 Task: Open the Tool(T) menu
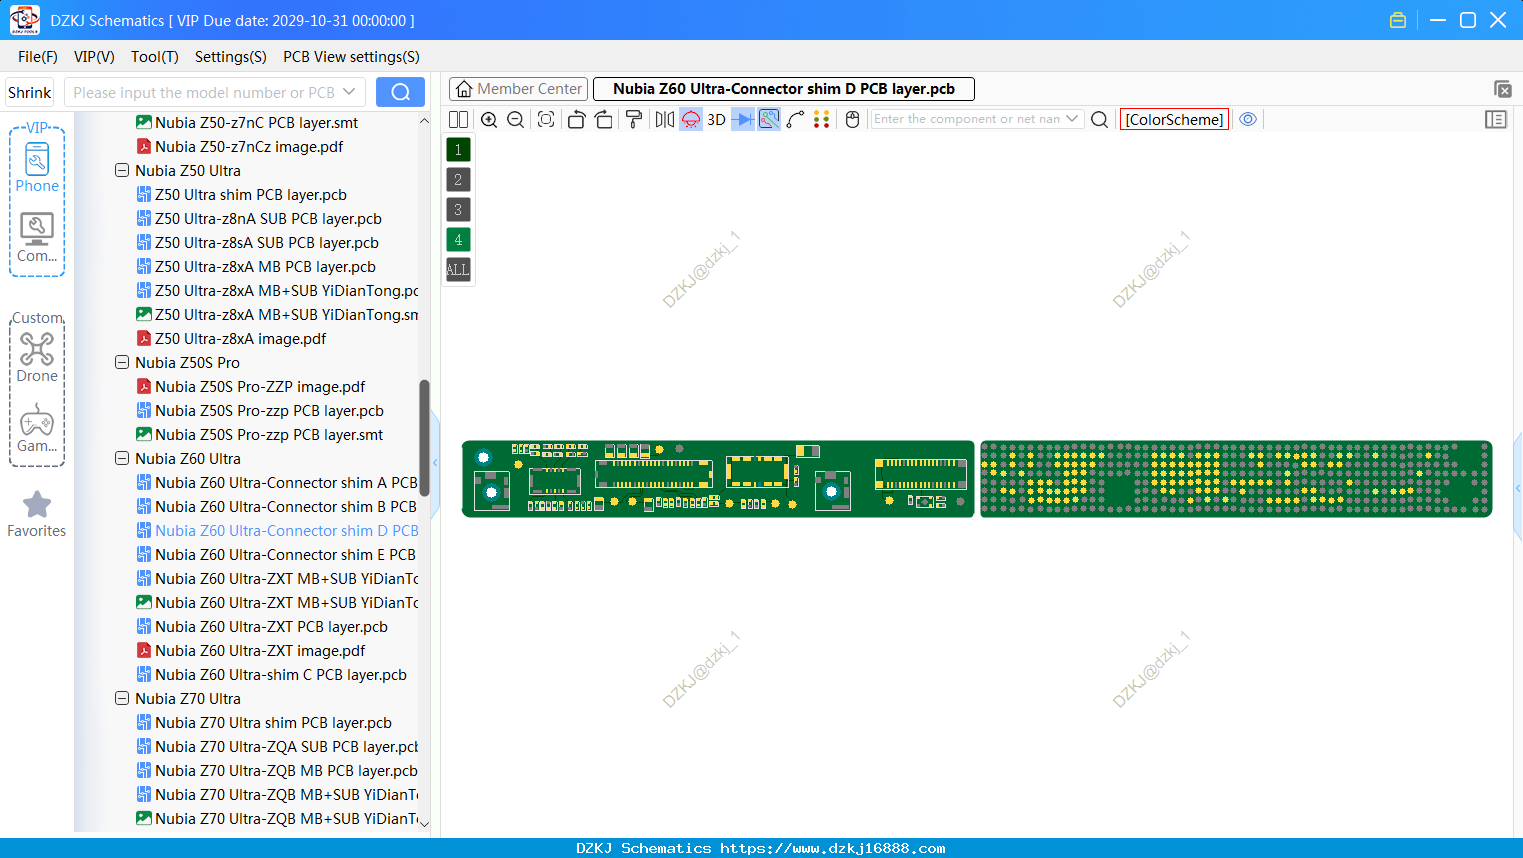coord(155,57)
